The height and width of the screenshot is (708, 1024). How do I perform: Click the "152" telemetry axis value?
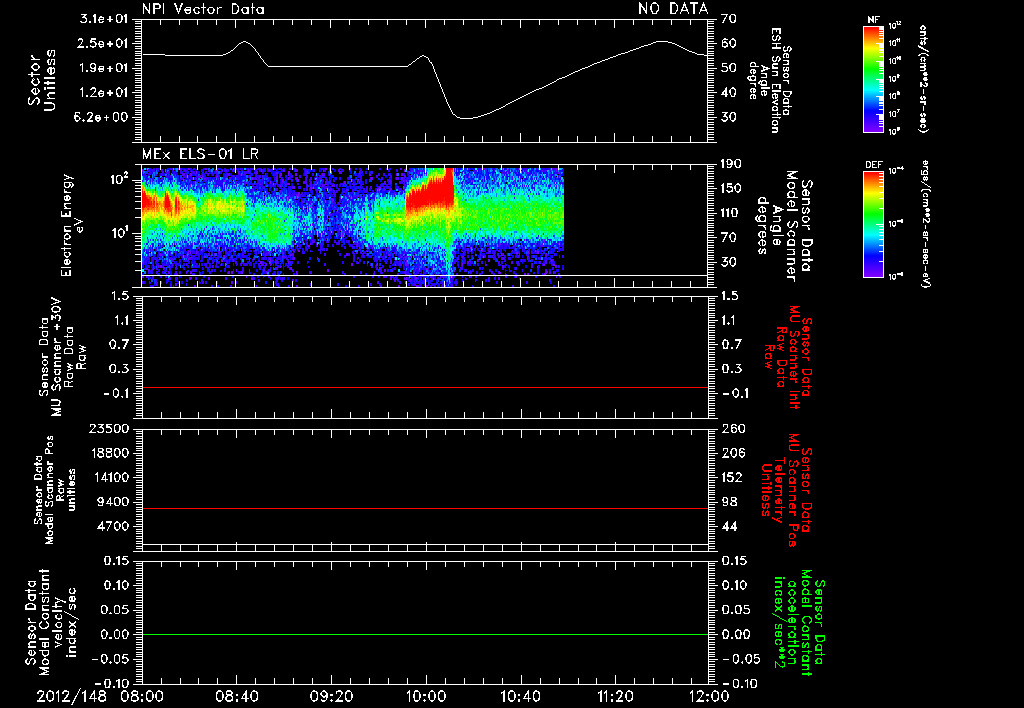[x=733, y=477]
